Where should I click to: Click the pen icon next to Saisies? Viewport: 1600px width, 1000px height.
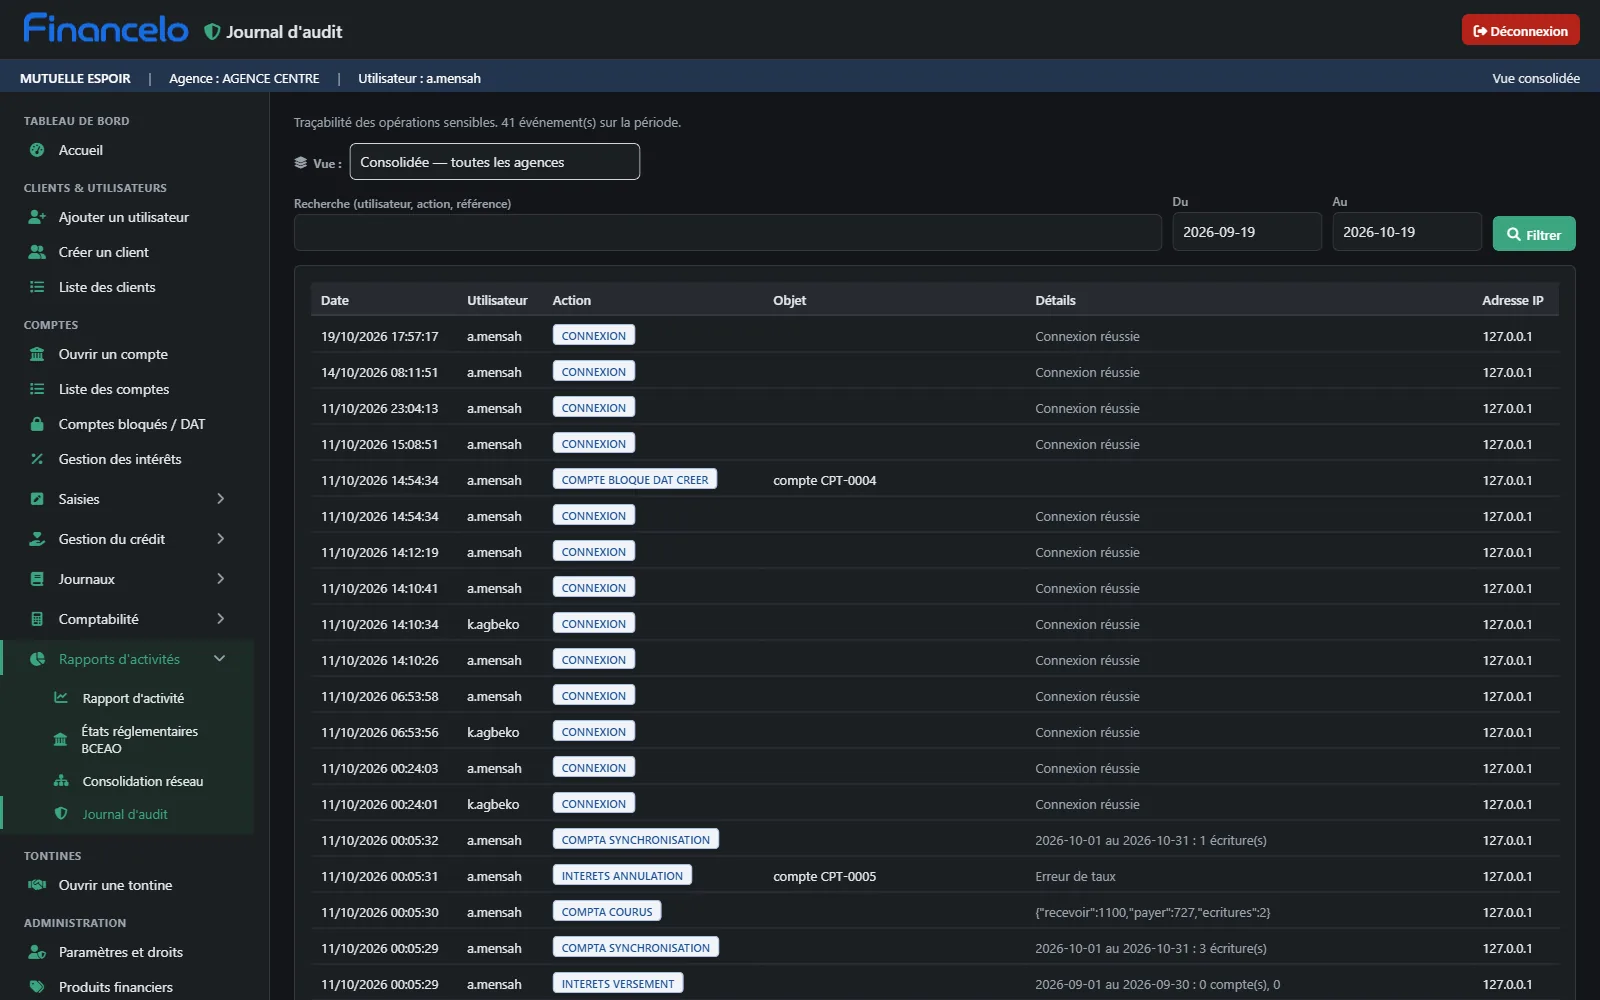(x=37, y=499)
